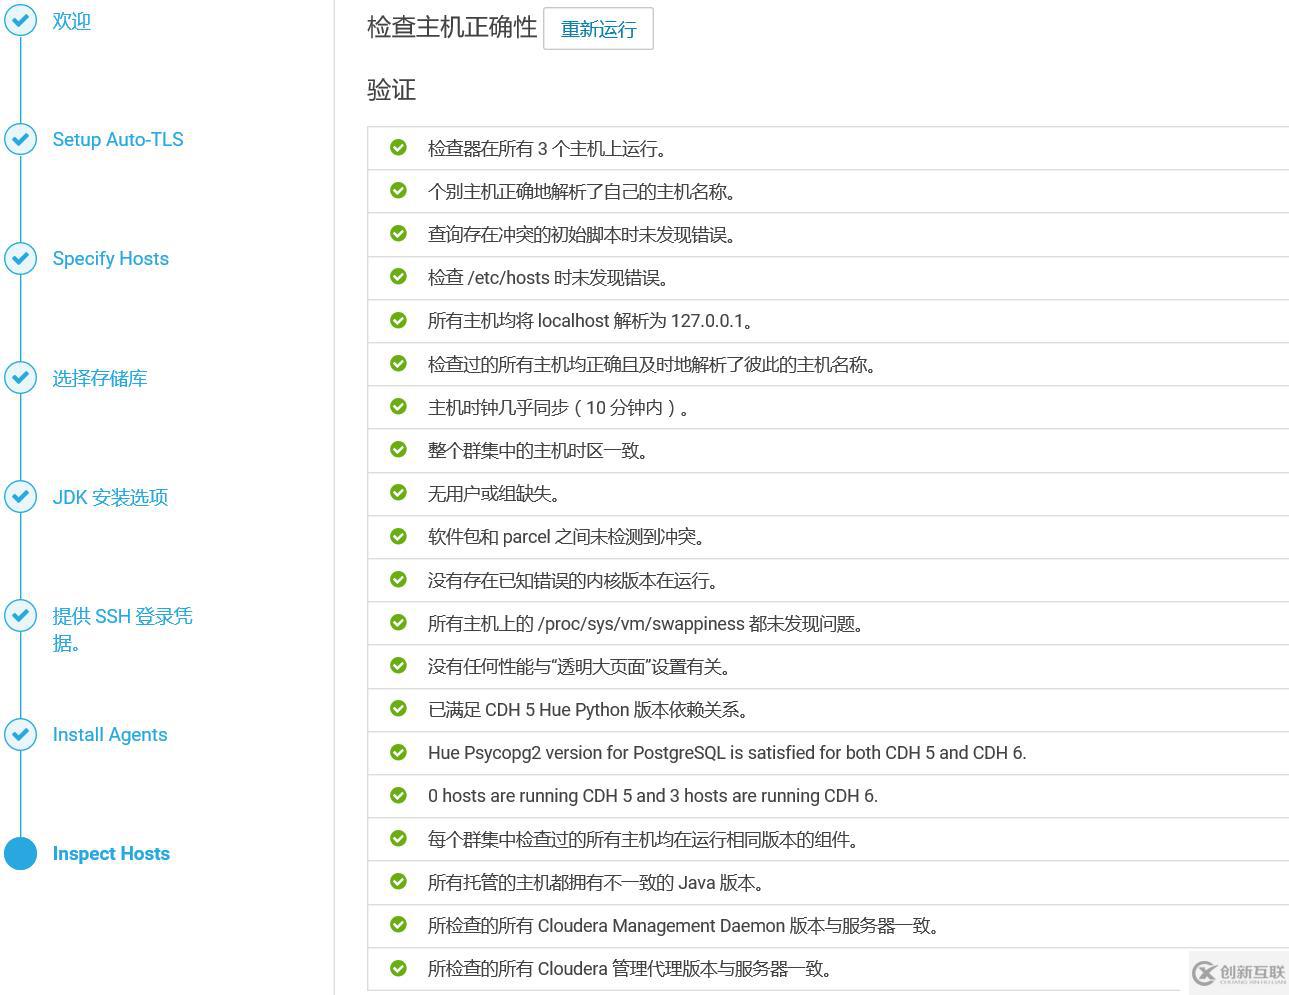Click green check for 软件包和 parcel row

coord(398,536)
